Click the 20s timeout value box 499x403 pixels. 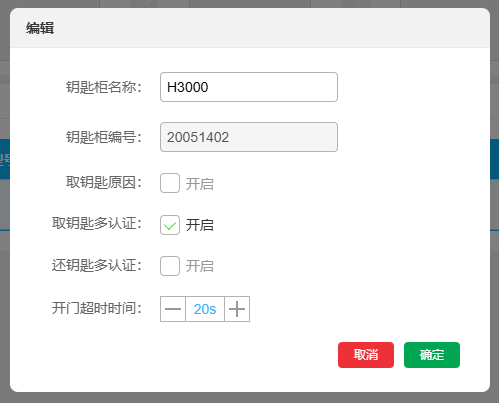point(205,309)
